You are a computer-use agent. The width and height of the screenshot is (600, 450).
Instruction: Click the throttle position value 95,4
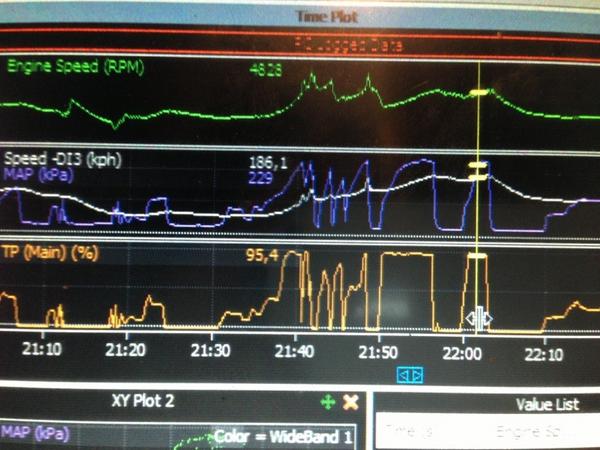262,255
